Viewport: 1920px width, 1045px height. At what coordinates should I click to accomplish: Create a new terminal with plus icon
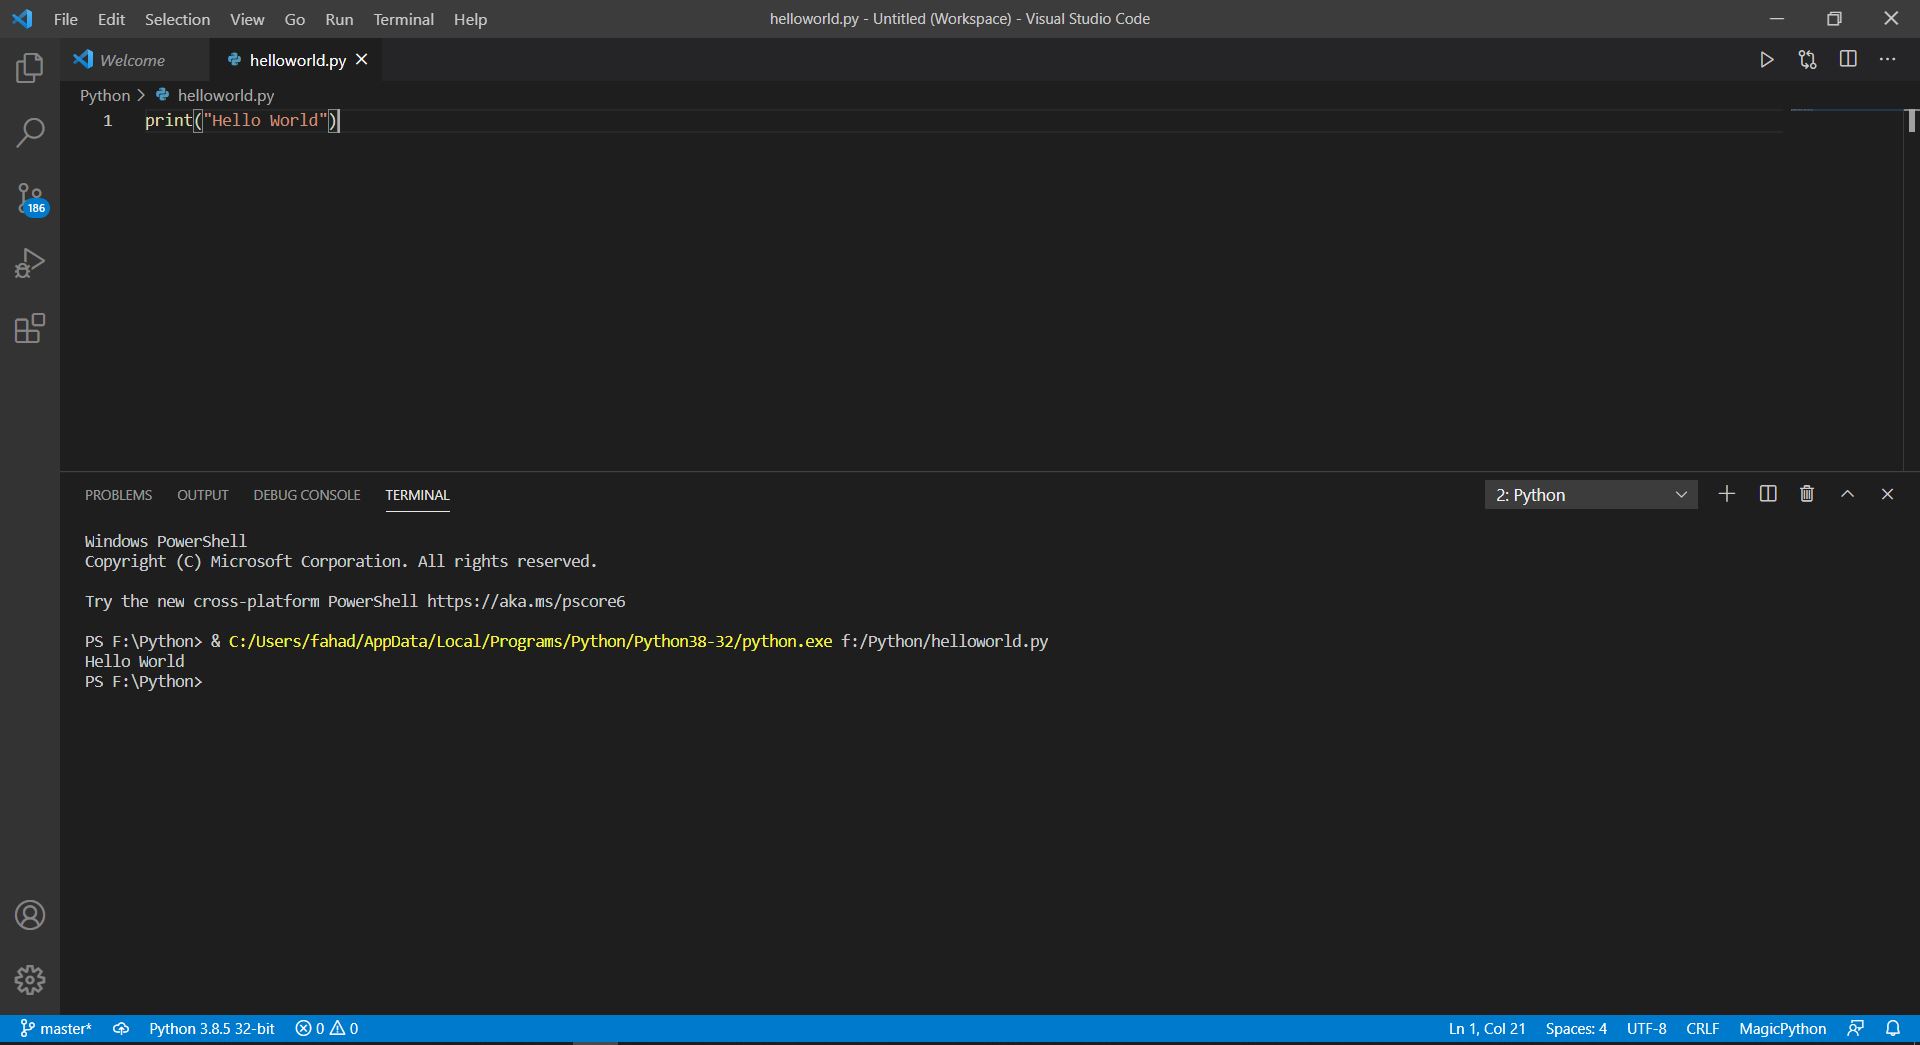point(1727,494)
